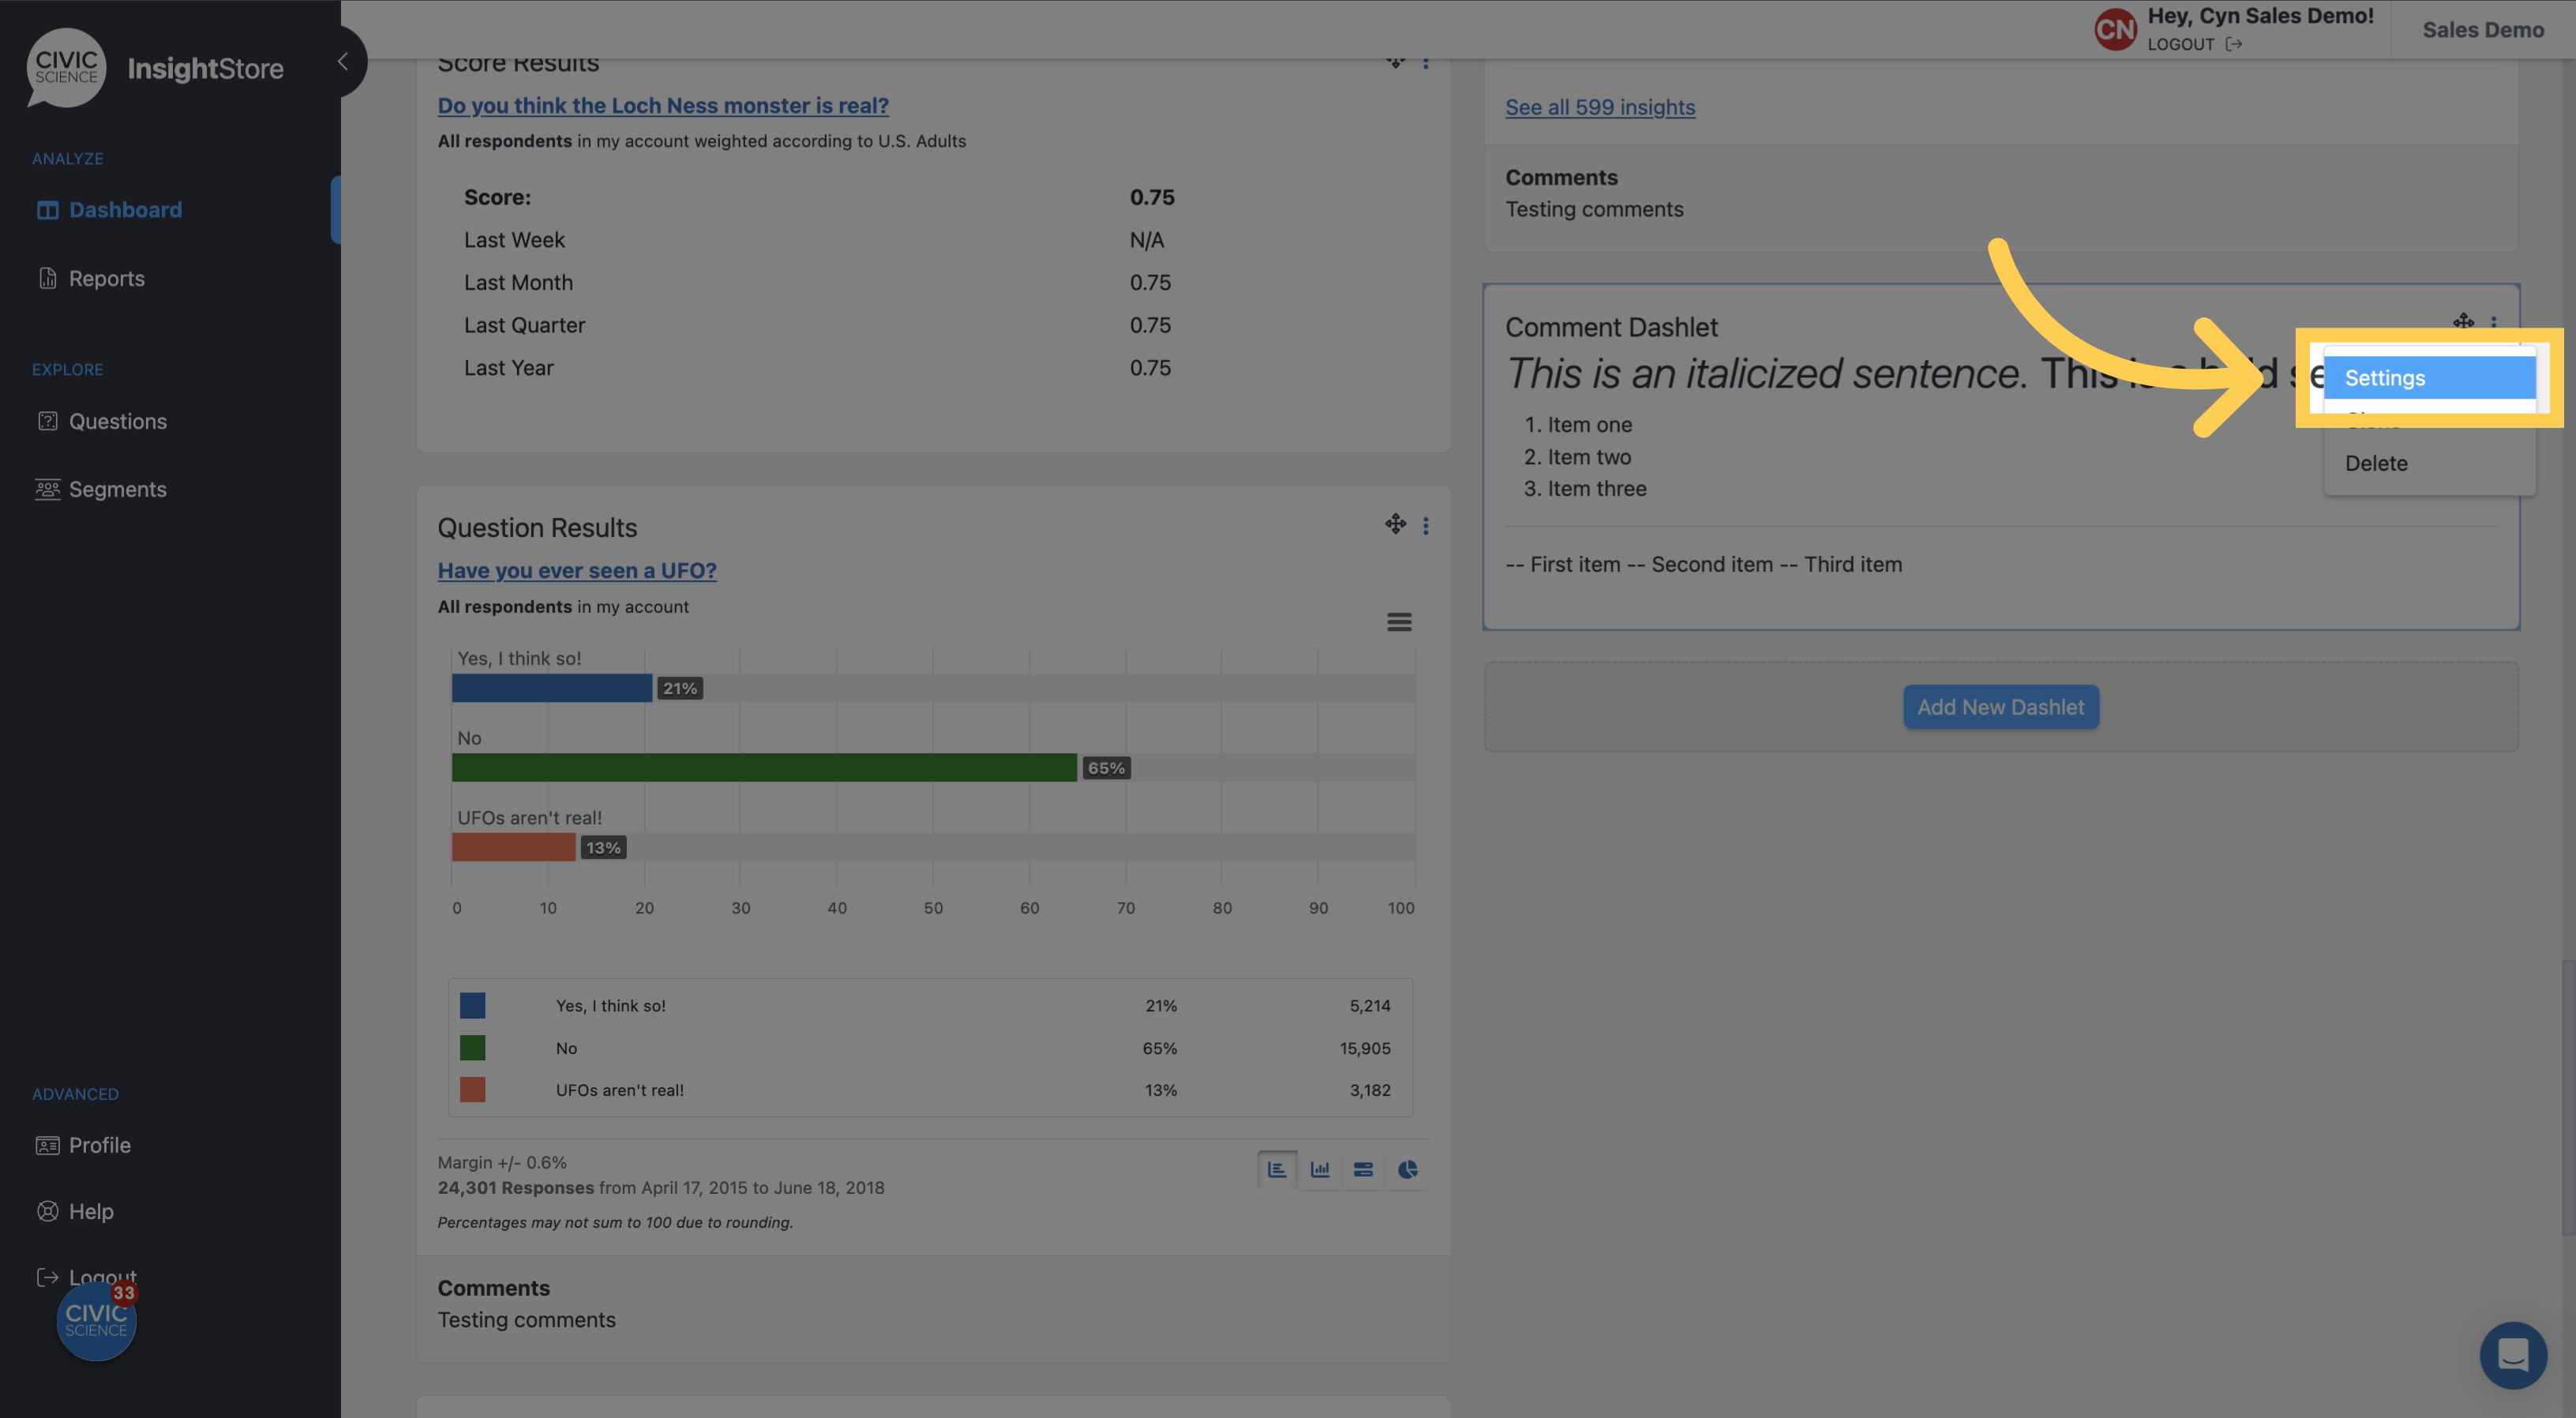Collapse the sidebar with the chevron arrow
This screenshot has height=1418, width=2576.
[343, 62]
